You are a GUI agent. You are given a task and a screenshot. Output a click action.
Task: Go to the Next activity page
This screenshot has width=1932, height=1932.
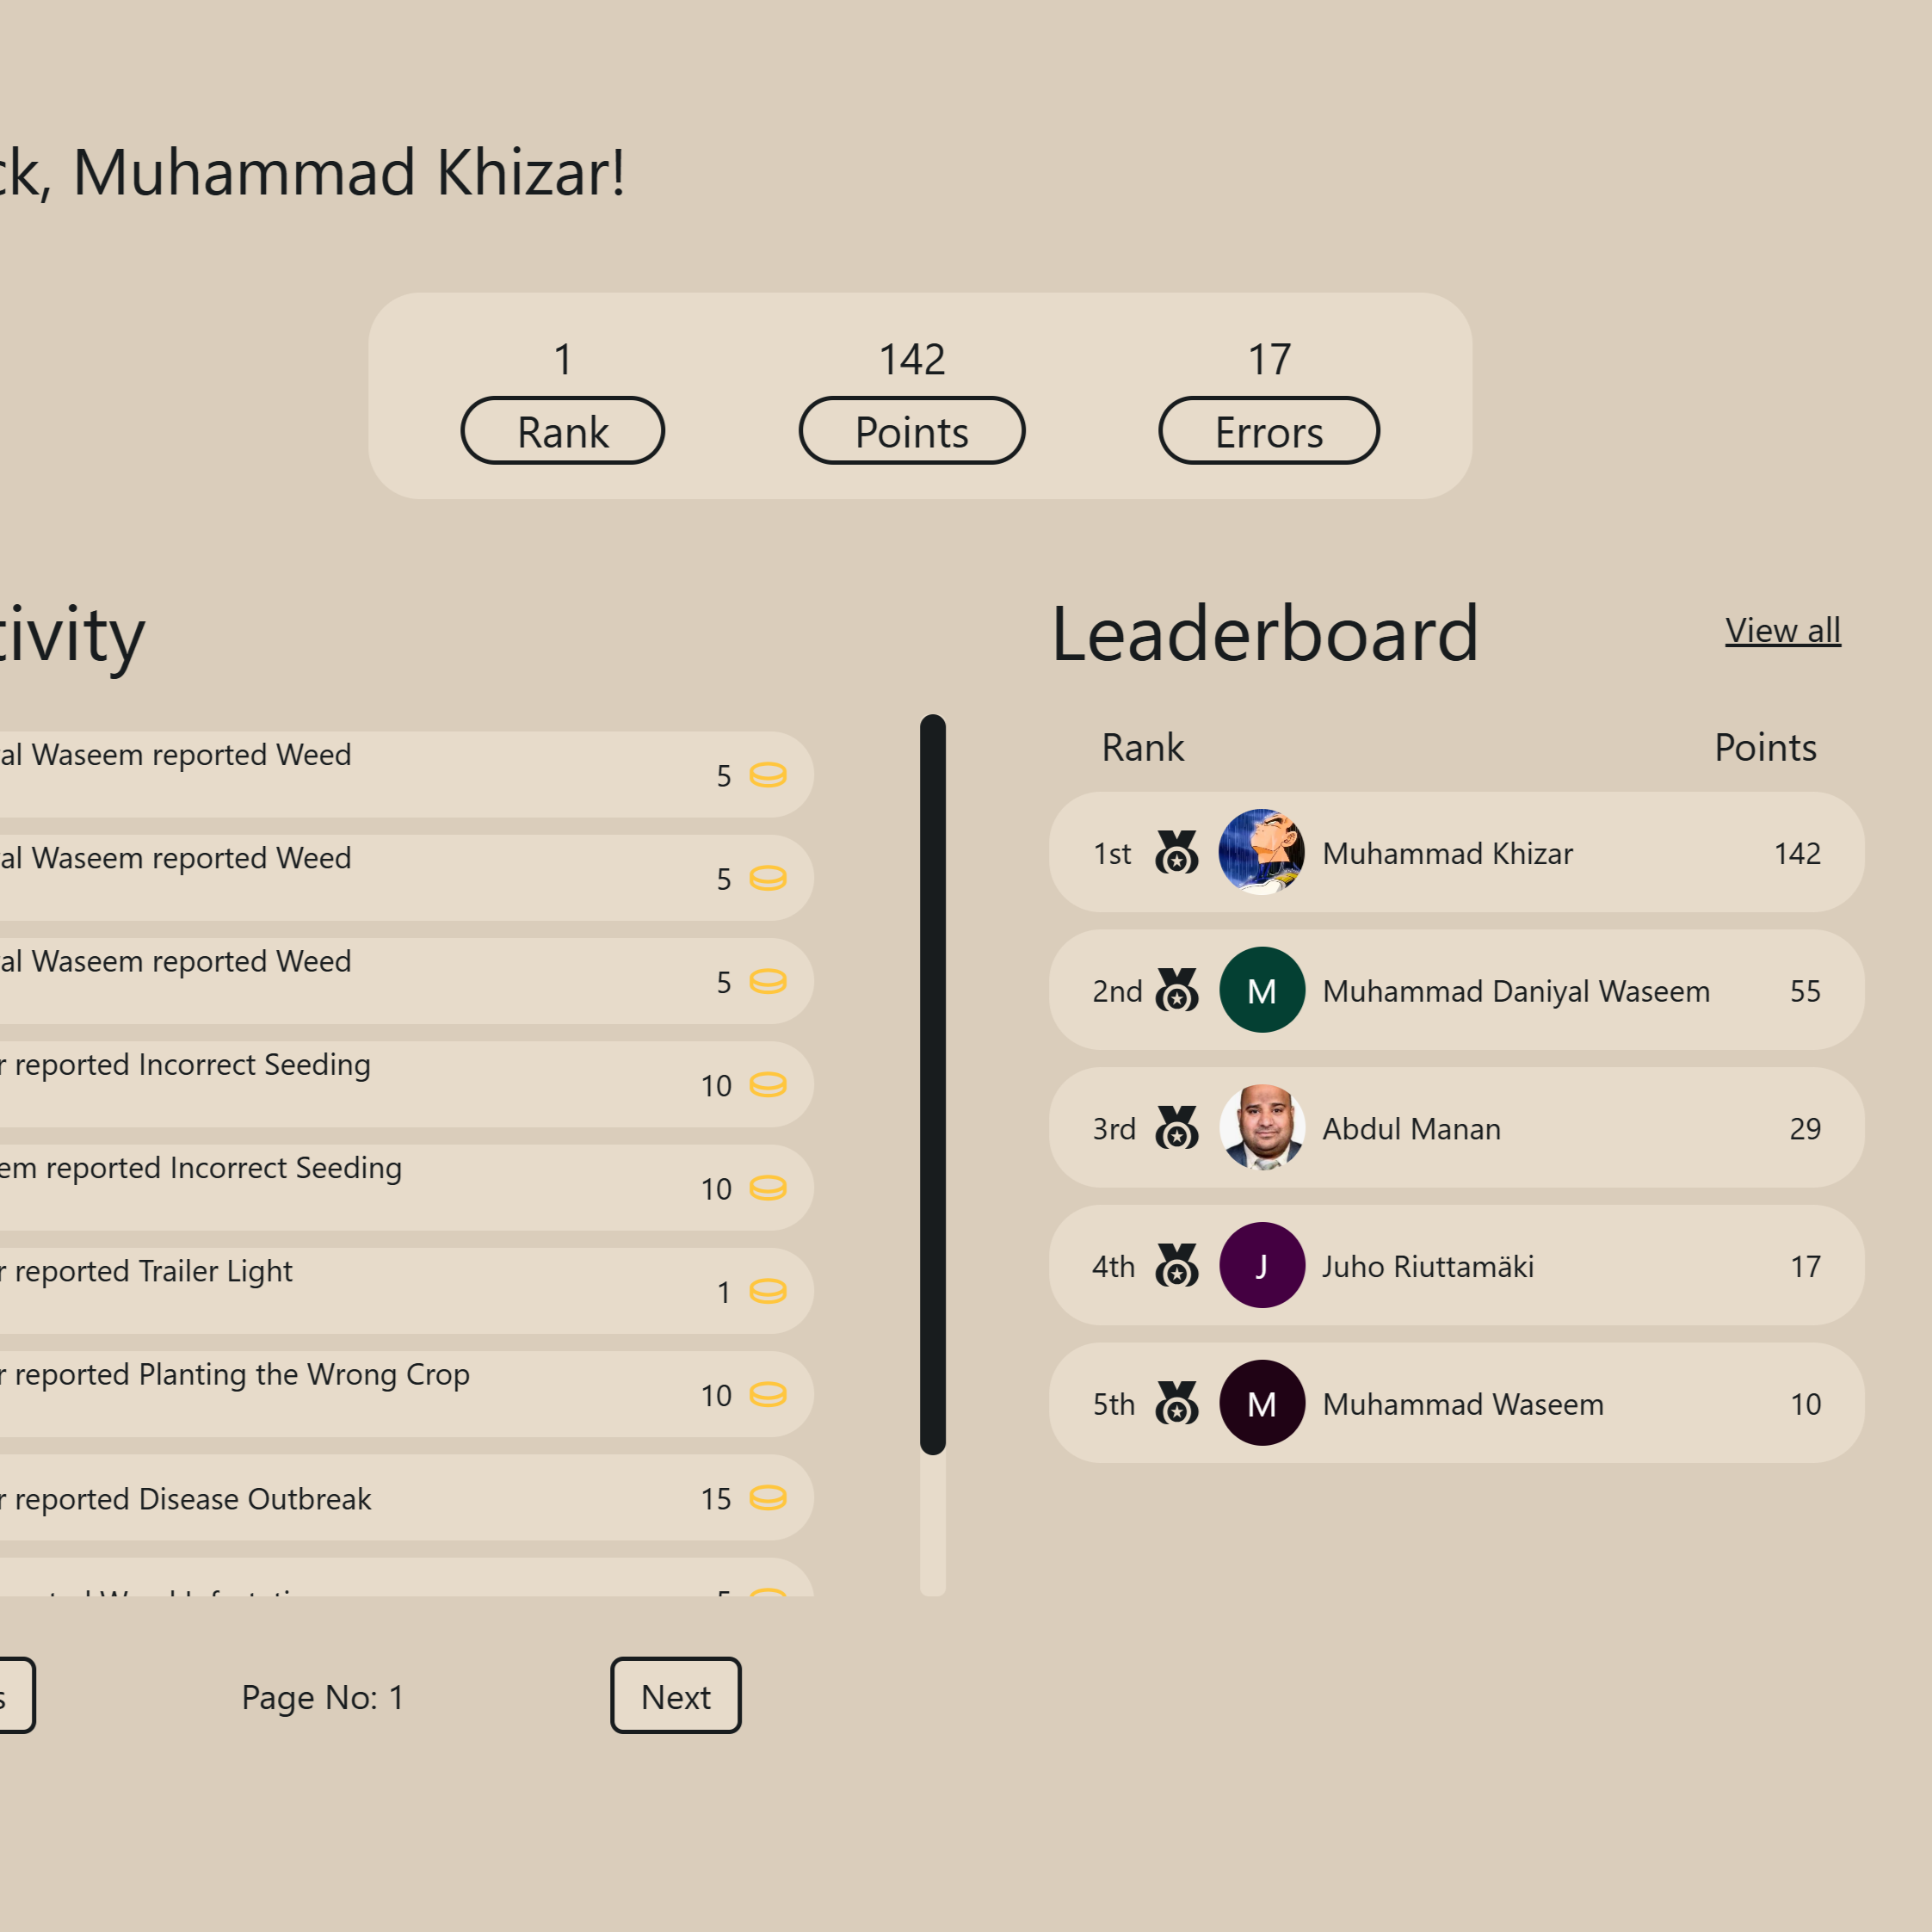[x=676, y=1696]
